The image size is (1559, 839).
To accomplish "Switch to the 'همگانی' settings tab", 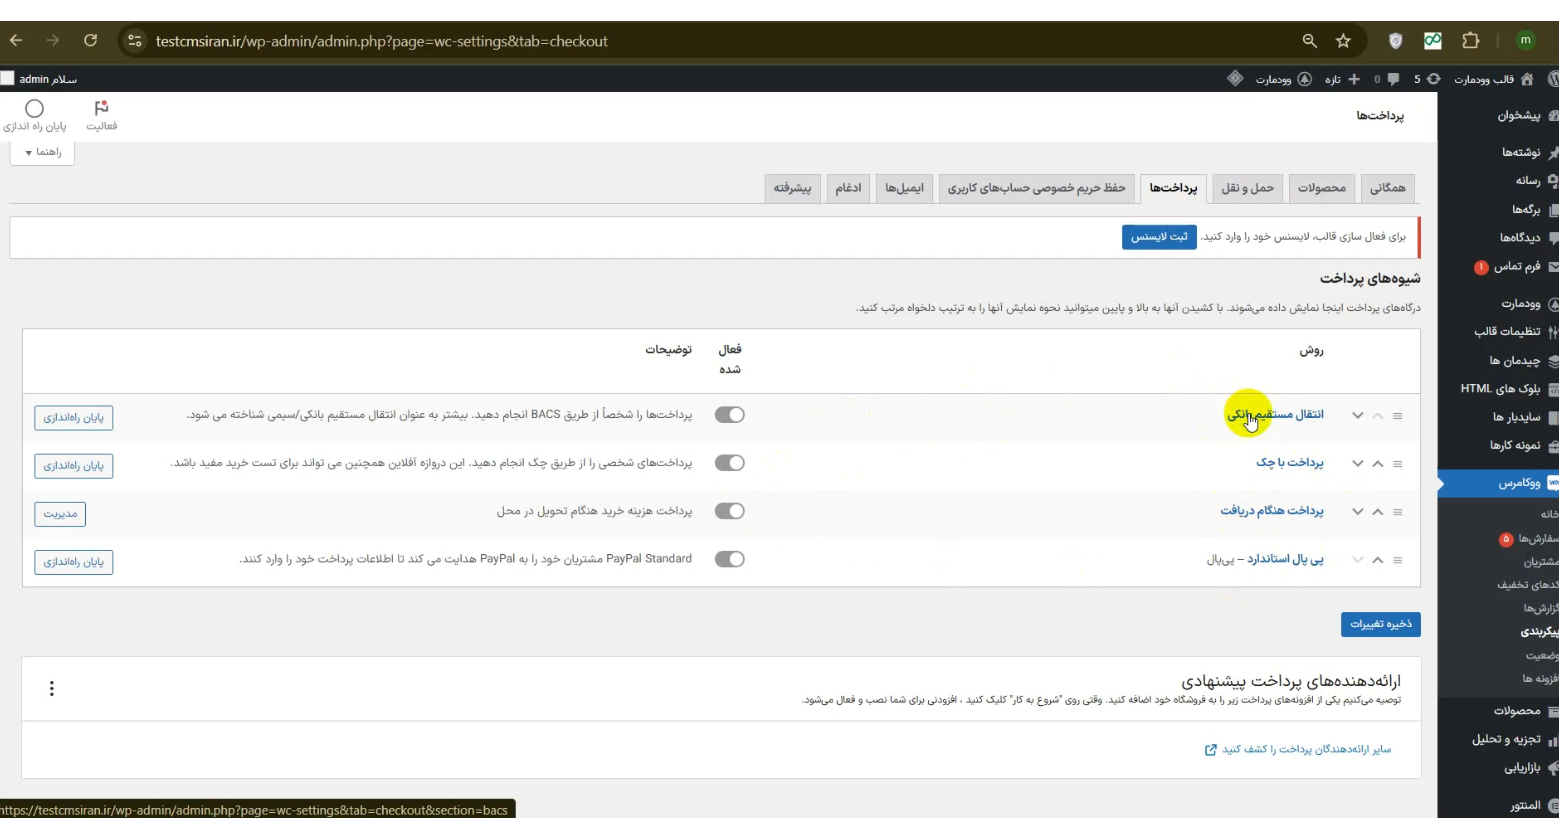I will [1387, 188].
